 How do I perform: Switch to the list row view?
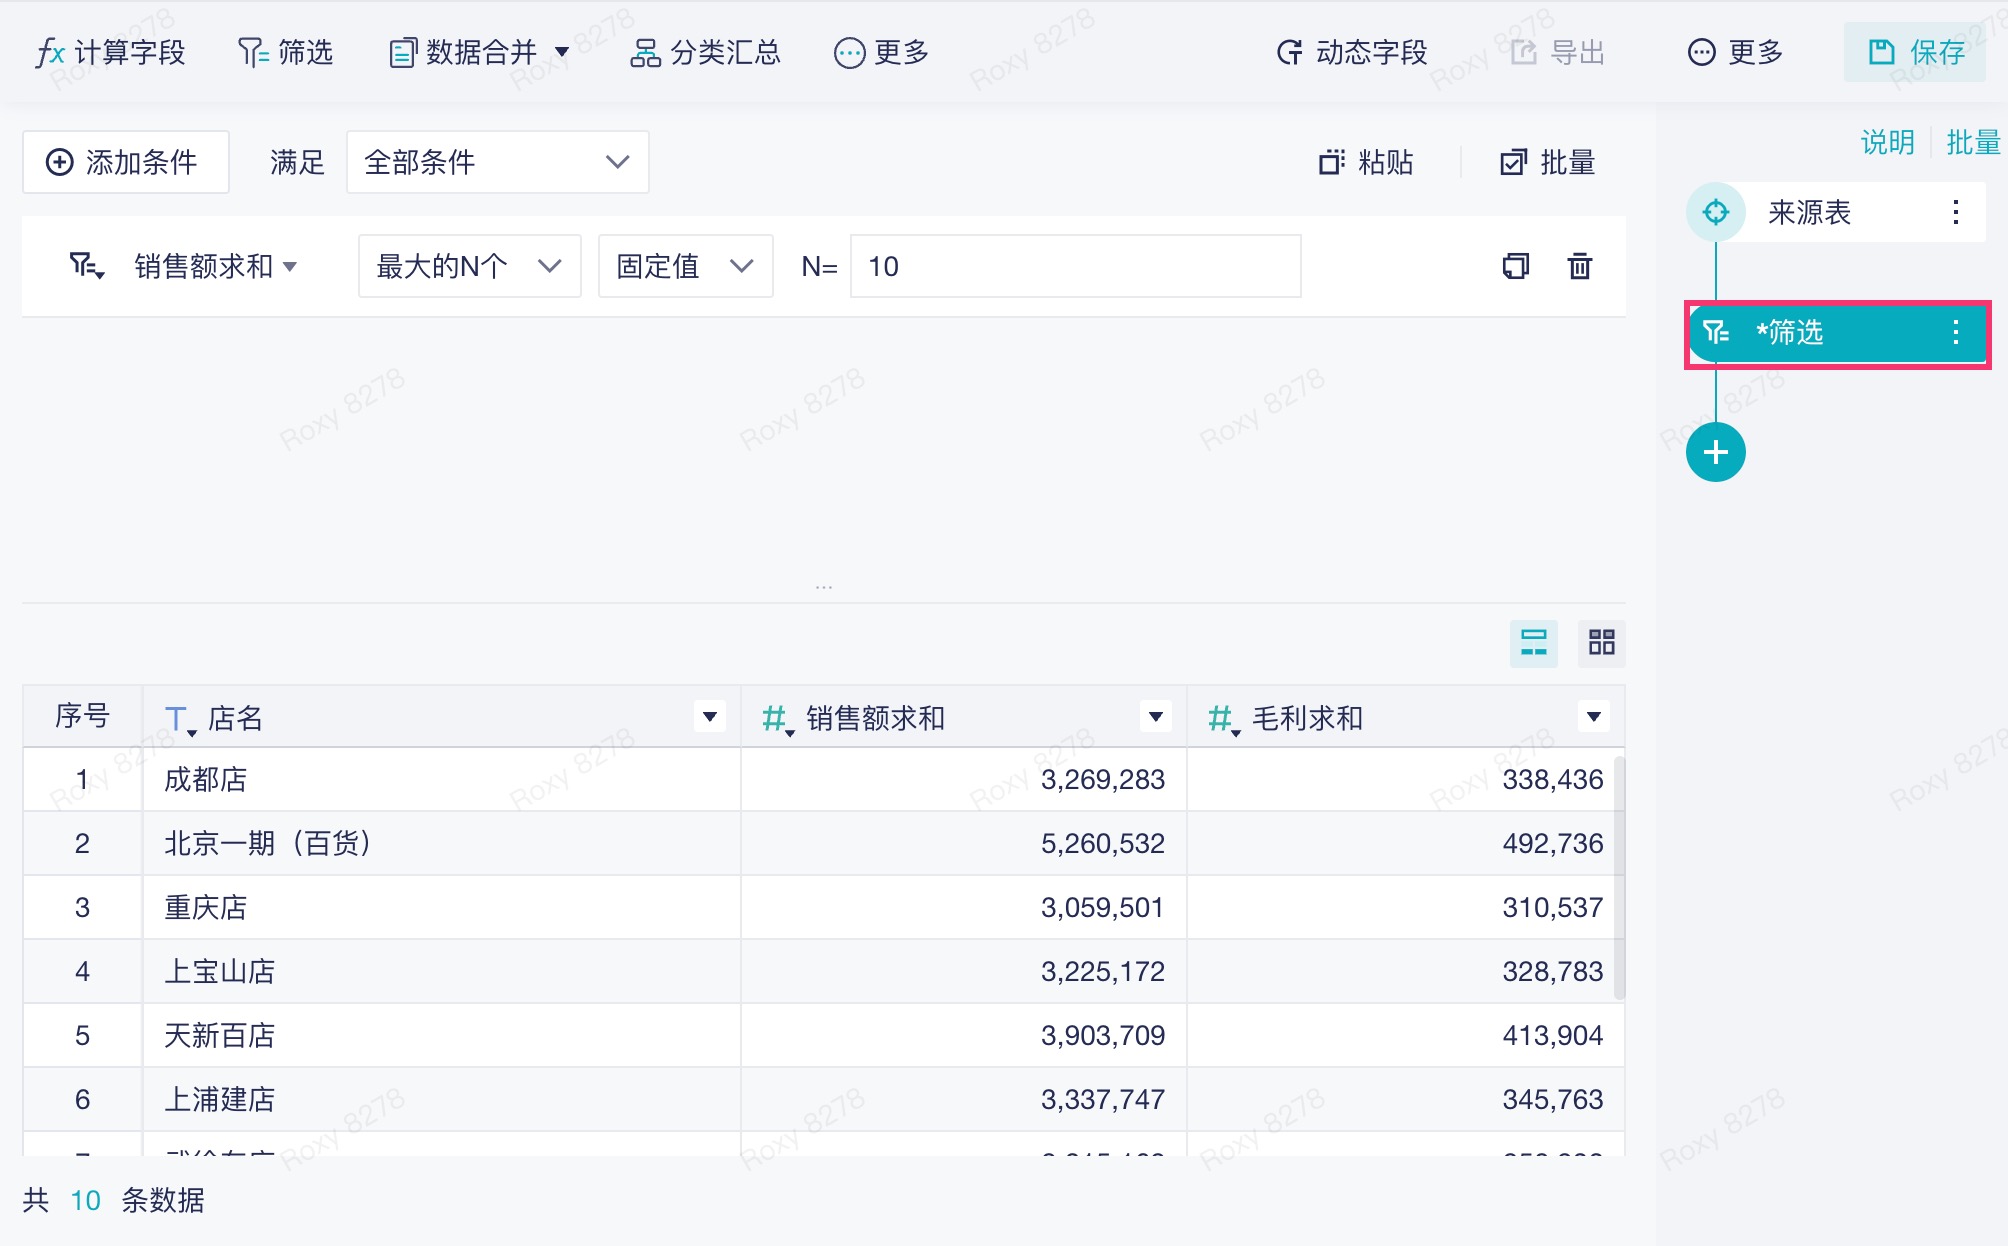point(1533,642)
